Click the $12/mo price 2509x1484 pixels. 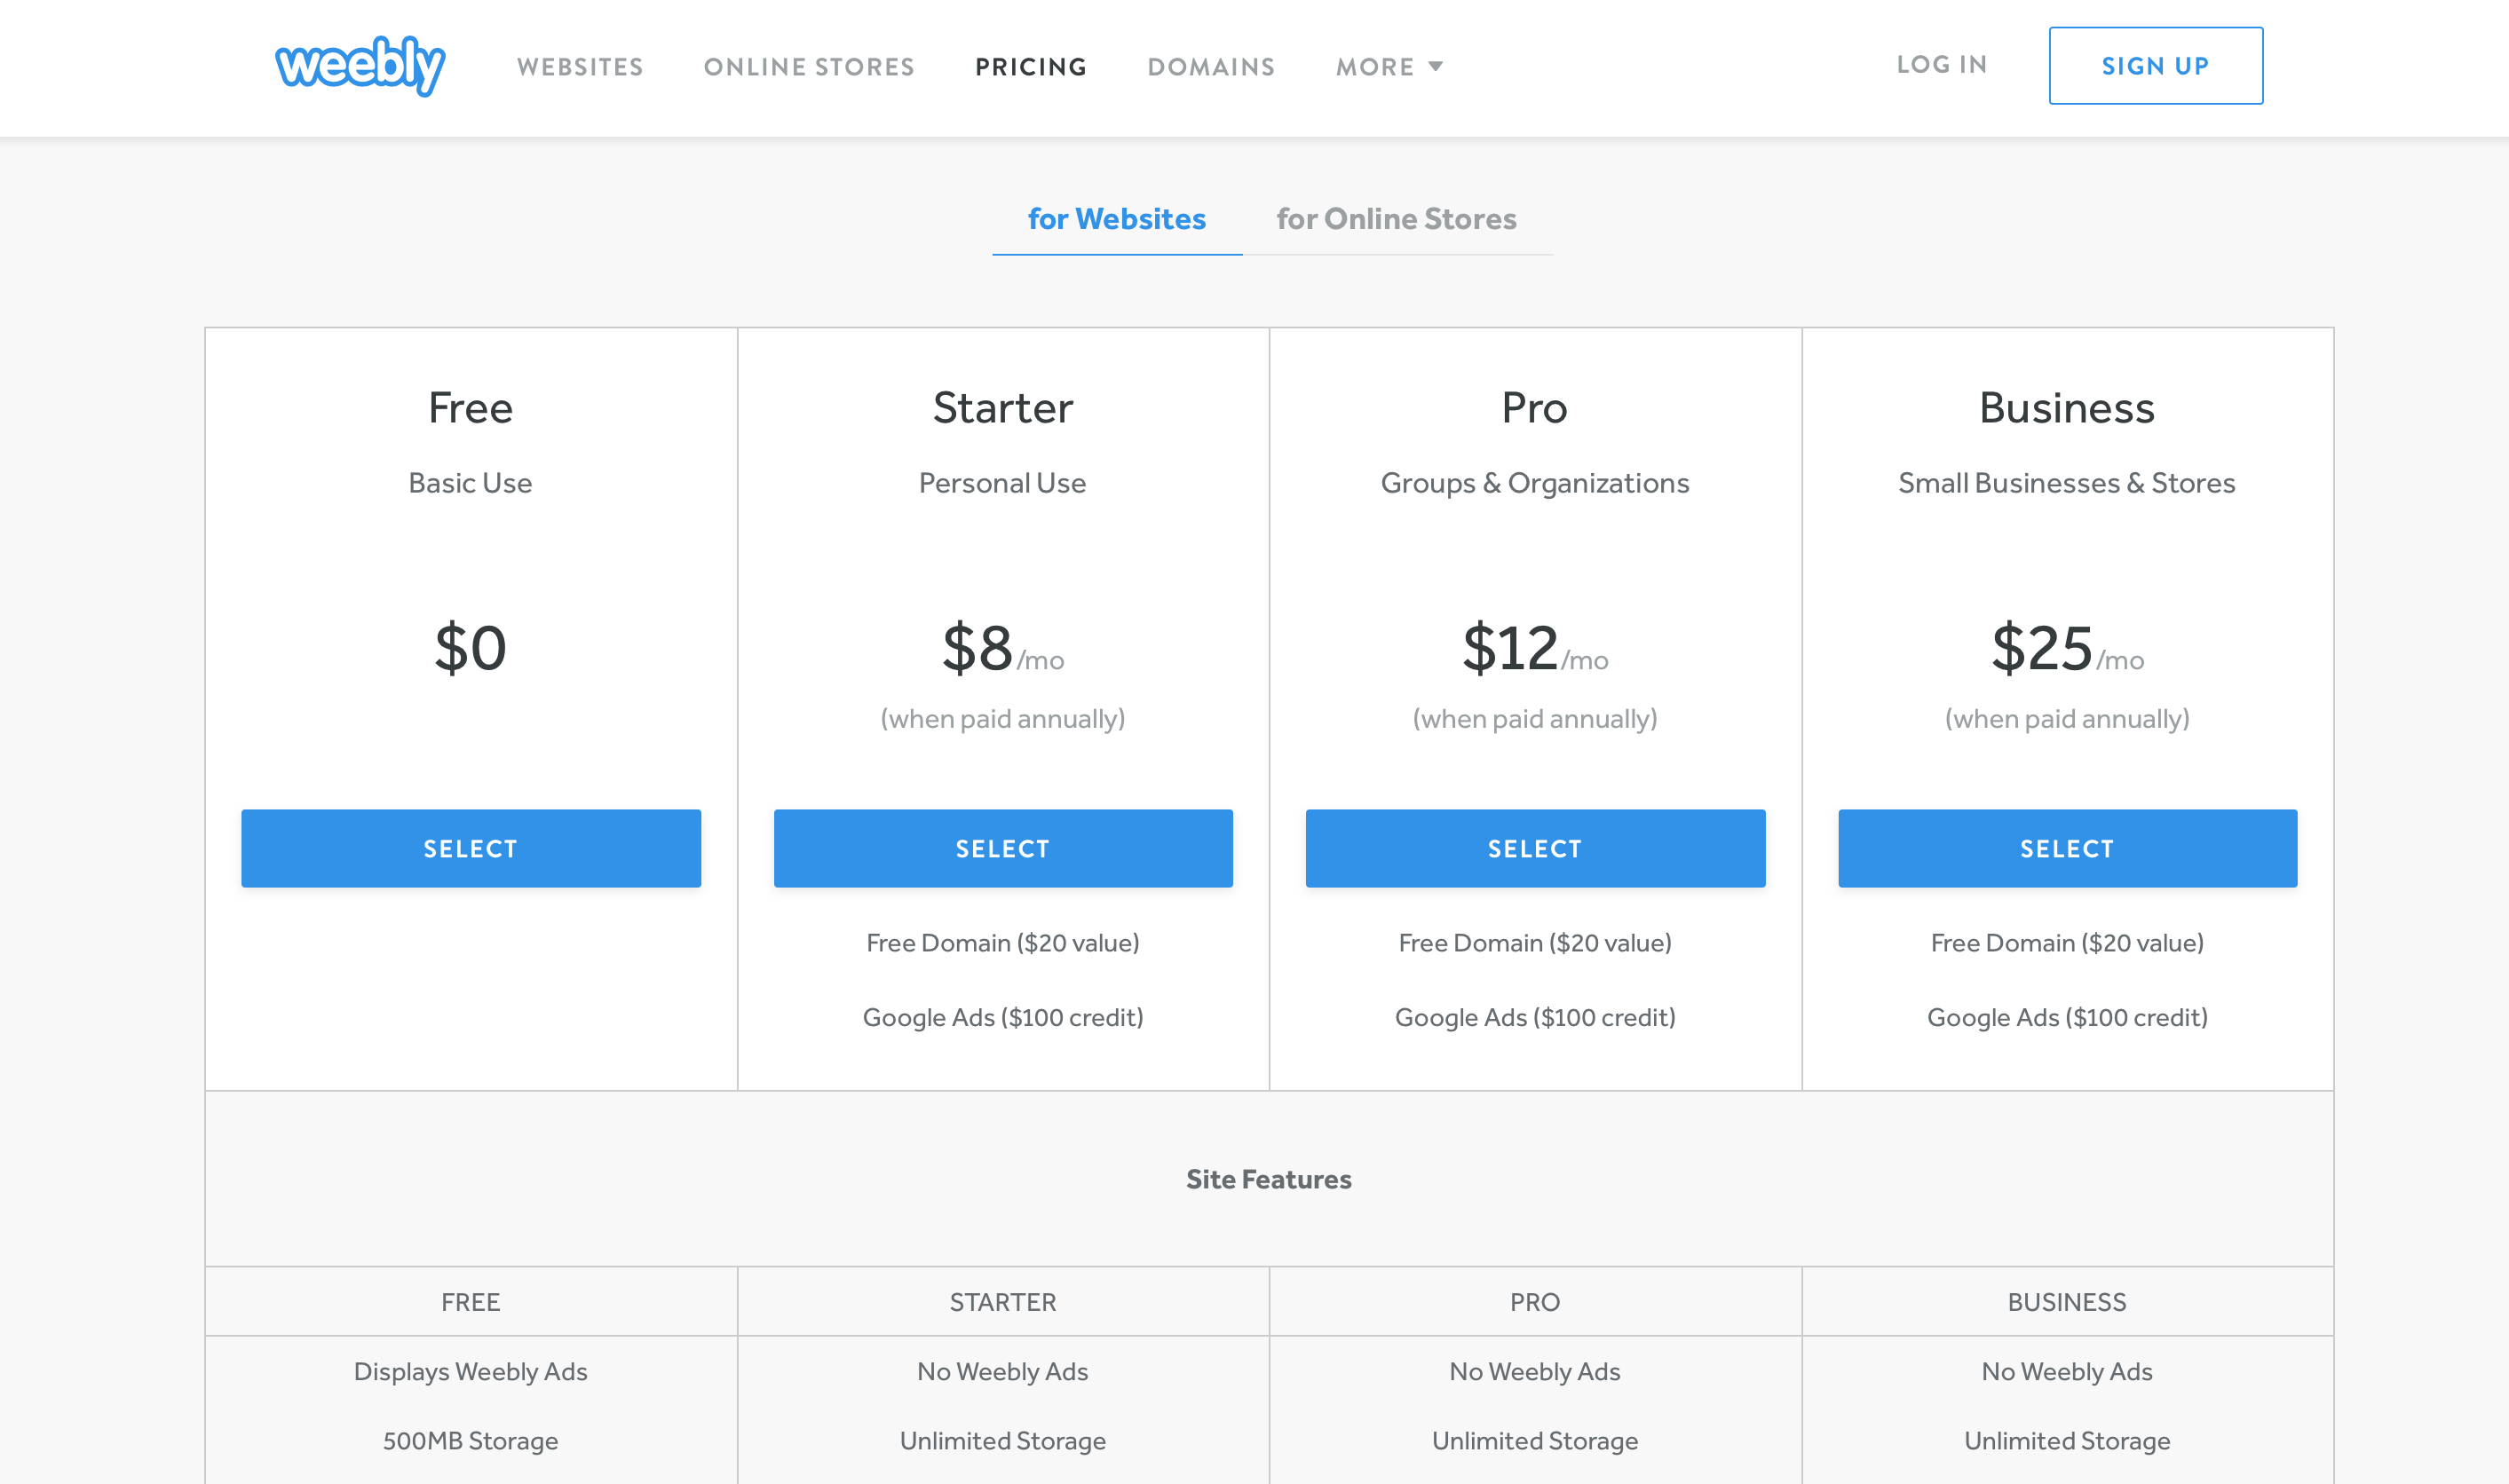click(1535, 650)
